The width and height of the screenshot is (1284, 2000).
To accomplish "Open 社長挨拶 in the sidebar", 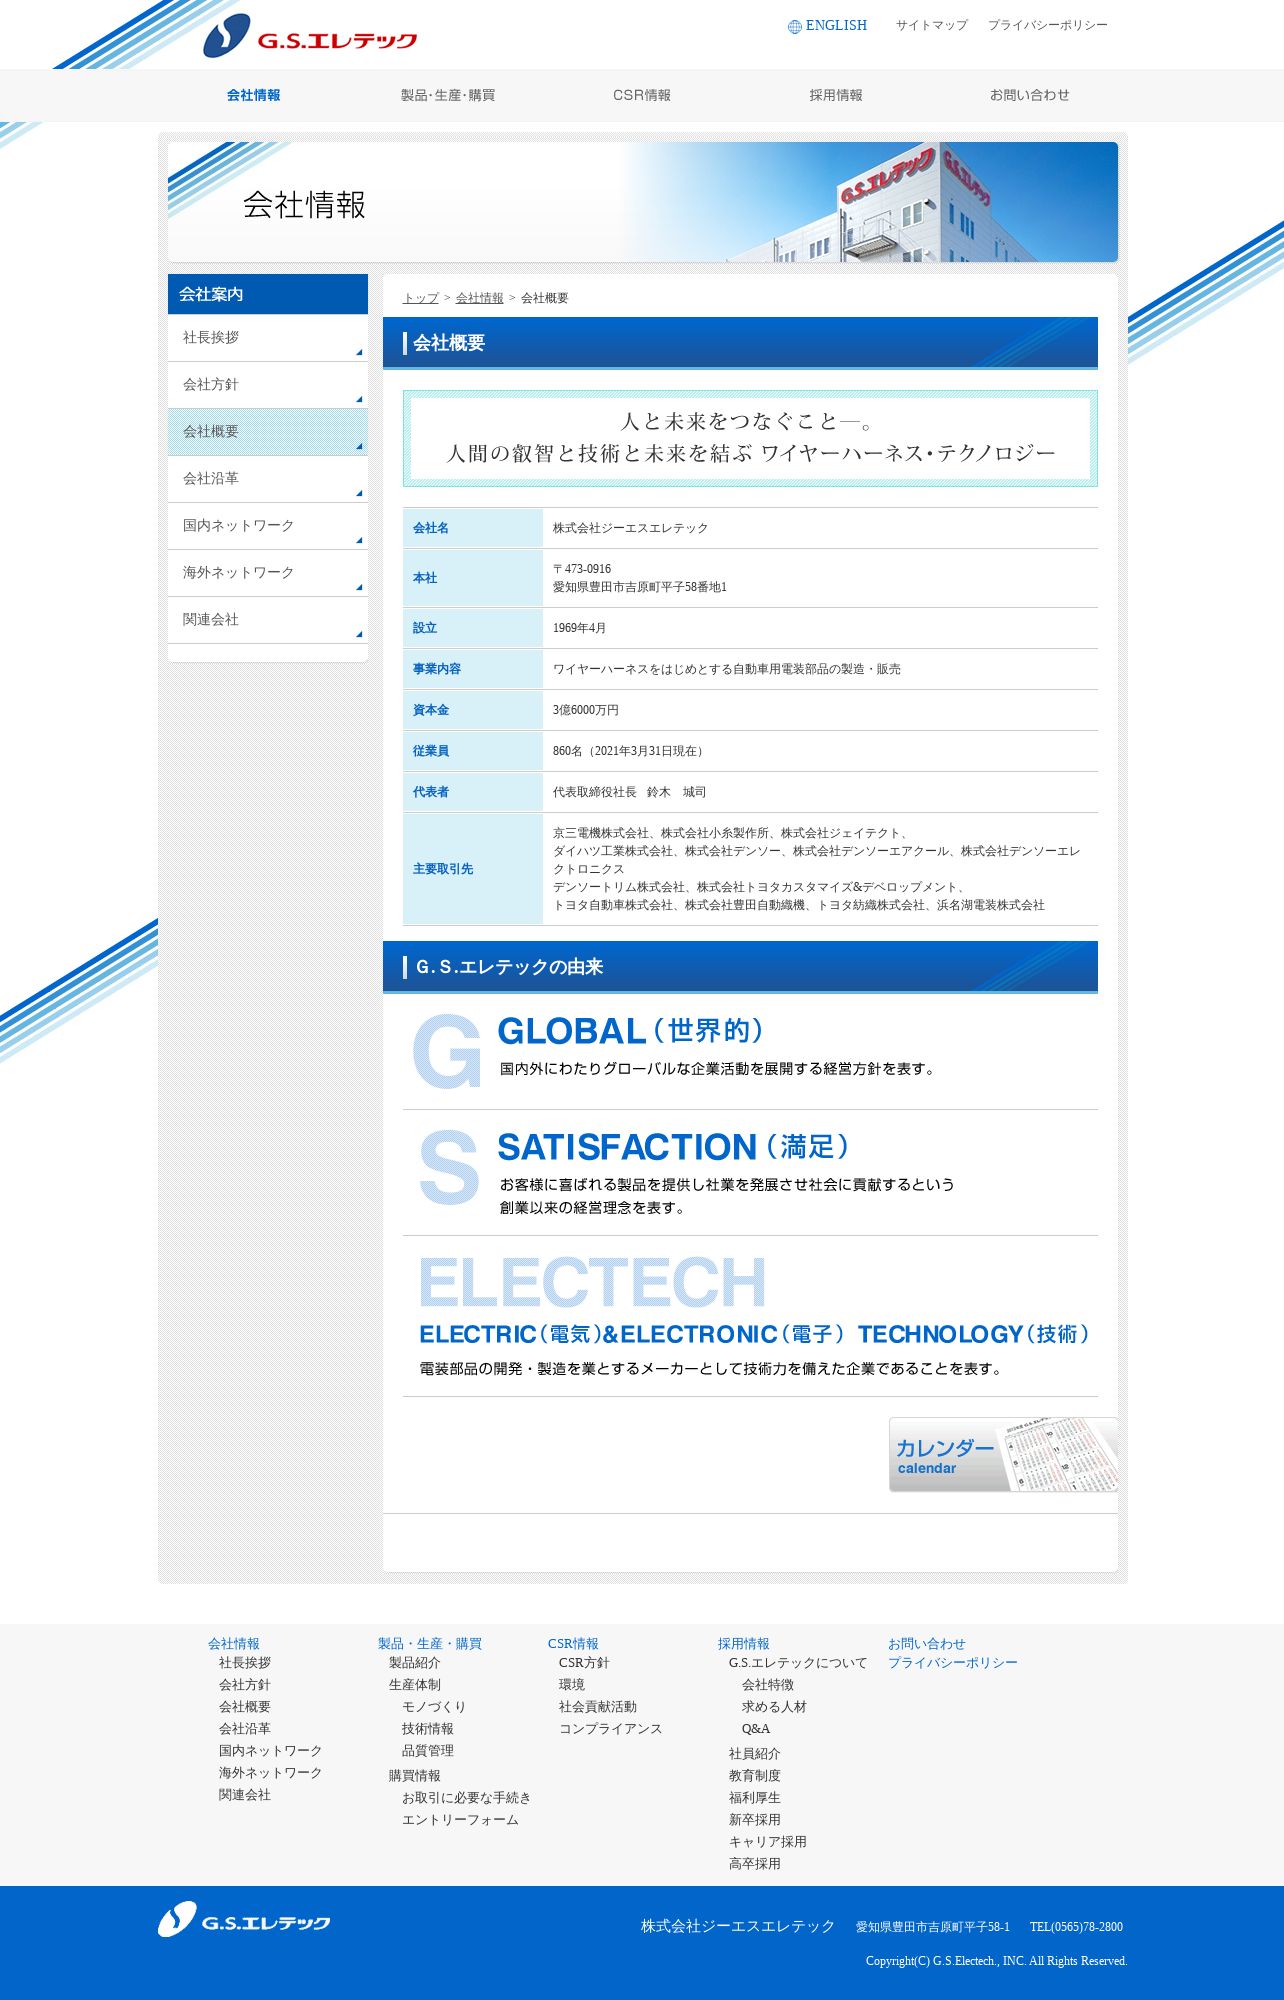I will 268,338.
